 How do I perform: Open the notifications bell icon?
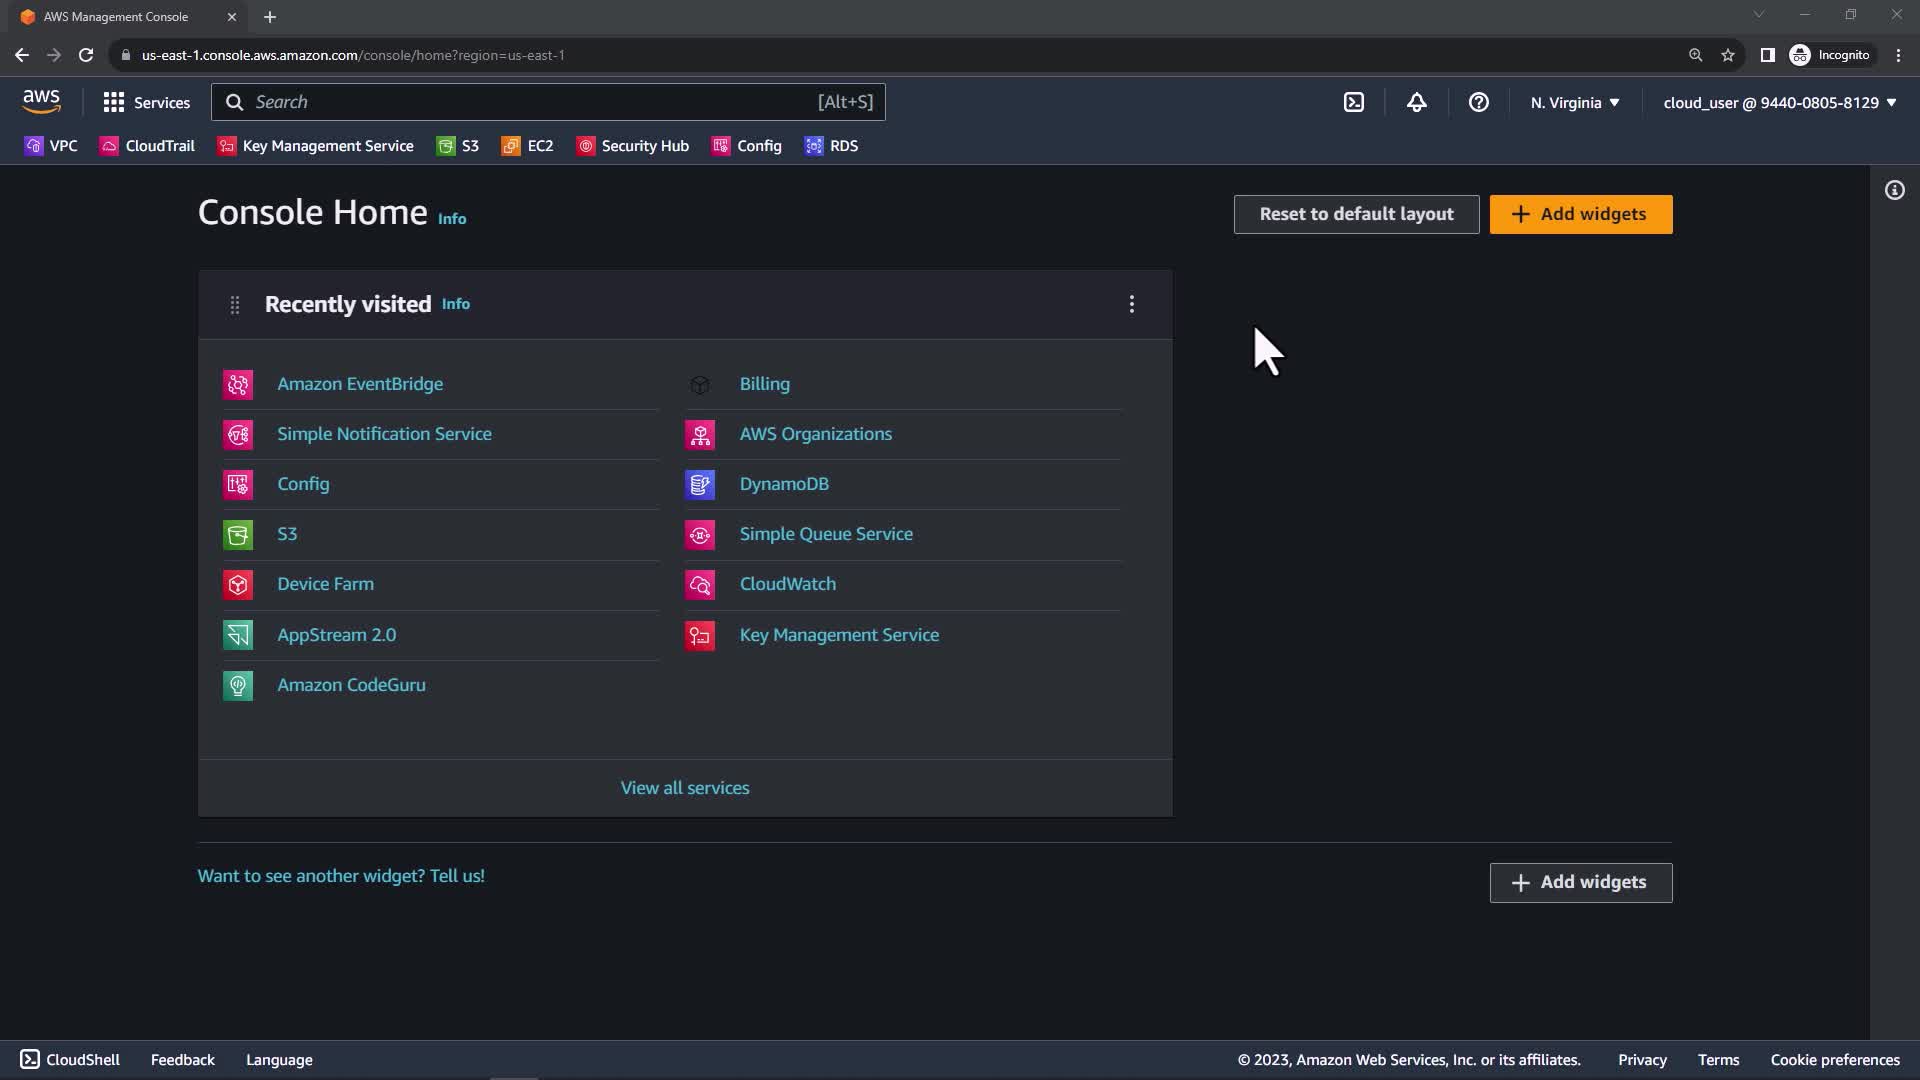tap(1416, 102)
